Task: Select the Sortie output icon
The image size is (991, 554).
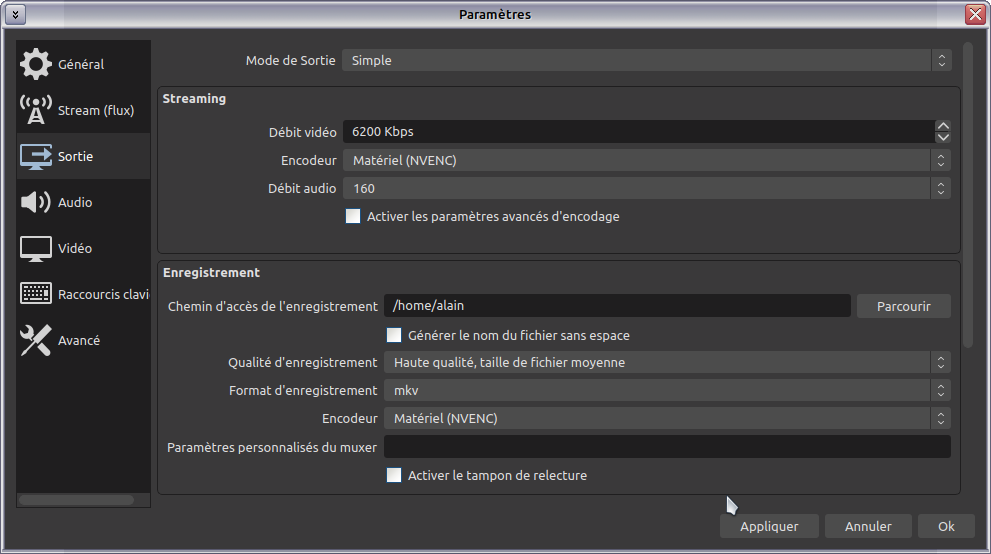Action: pos(36,156)
